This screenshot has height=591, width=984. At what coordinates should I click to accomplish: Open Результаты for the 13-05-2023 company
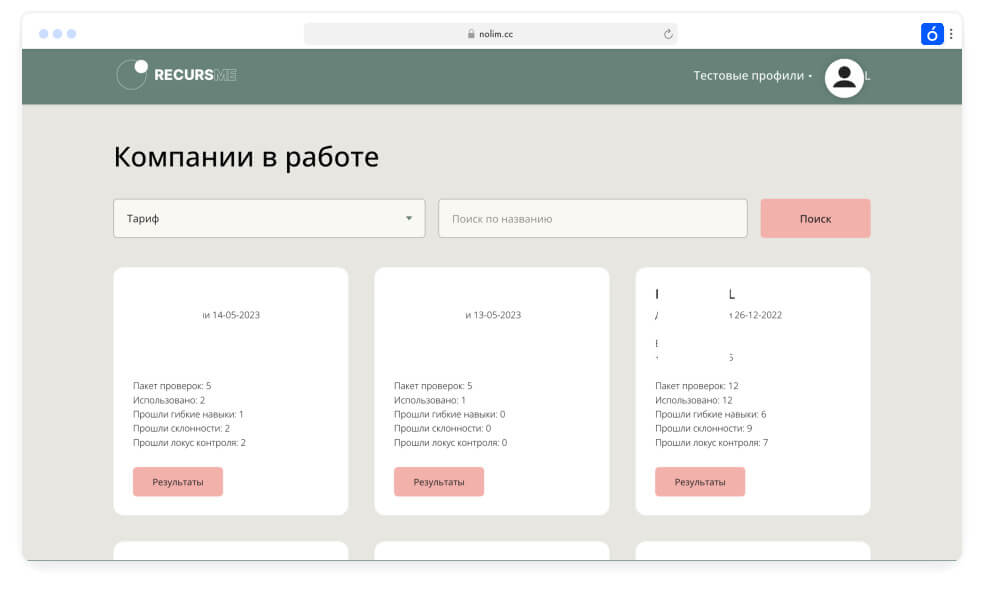pyautogui.click(x=439, y=482)
